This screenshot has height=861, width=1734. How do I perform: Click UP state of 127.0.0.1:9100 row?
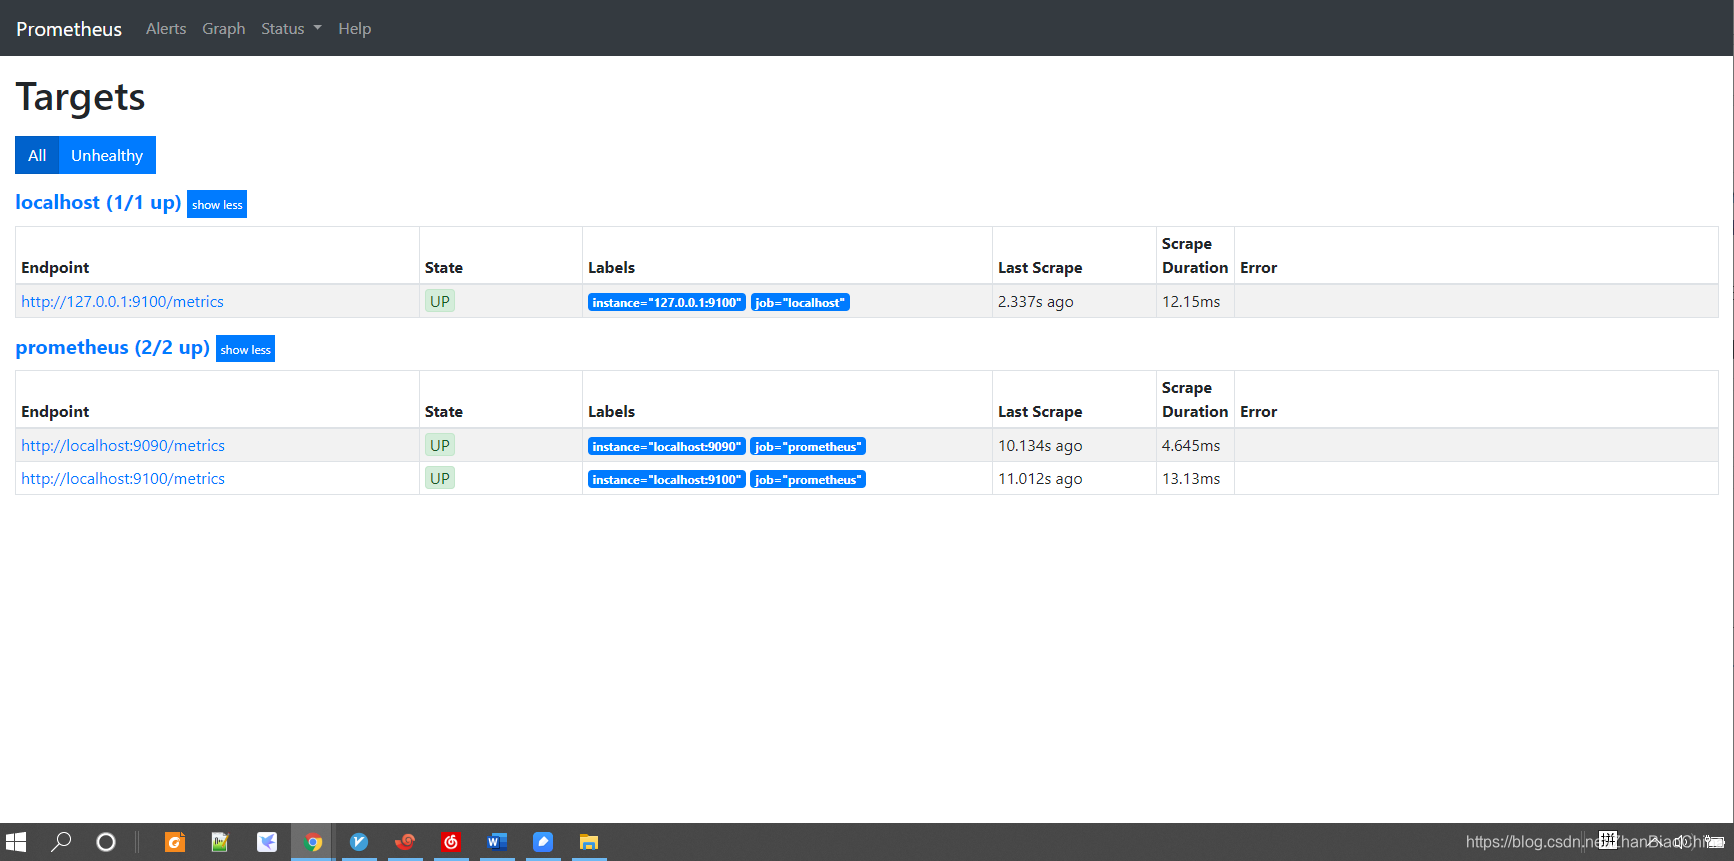tap(440, 302)
